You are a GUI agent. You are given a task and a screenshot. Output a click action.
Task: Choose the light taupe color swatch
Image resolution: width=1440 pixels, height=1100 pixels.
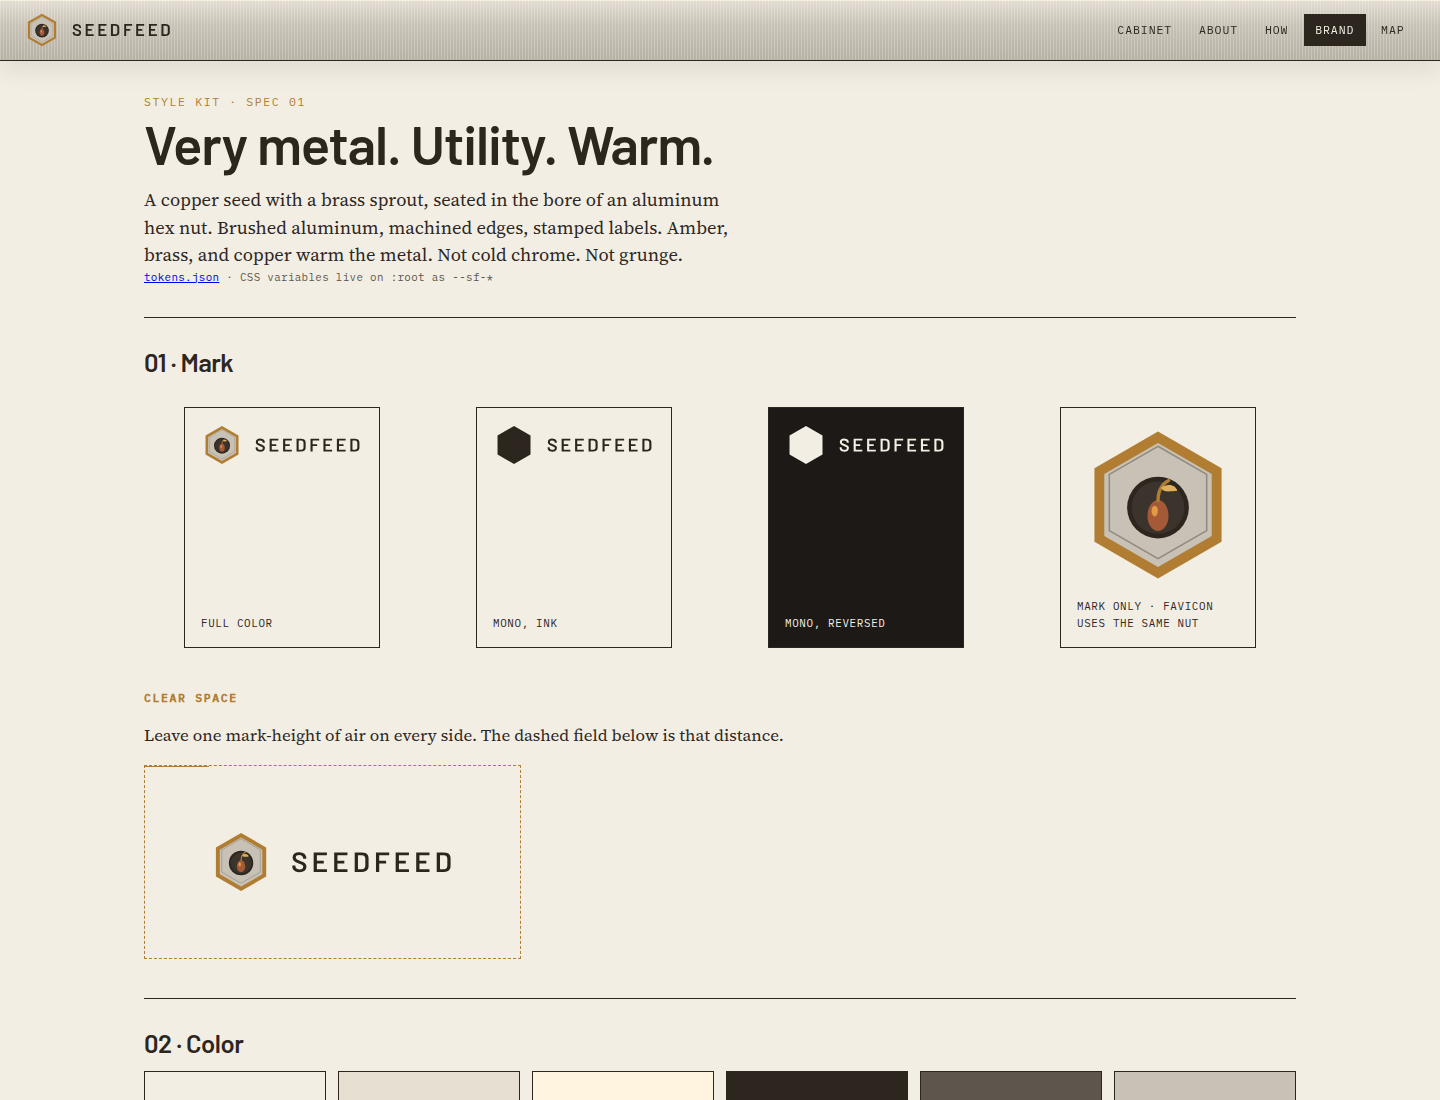1205,1086
